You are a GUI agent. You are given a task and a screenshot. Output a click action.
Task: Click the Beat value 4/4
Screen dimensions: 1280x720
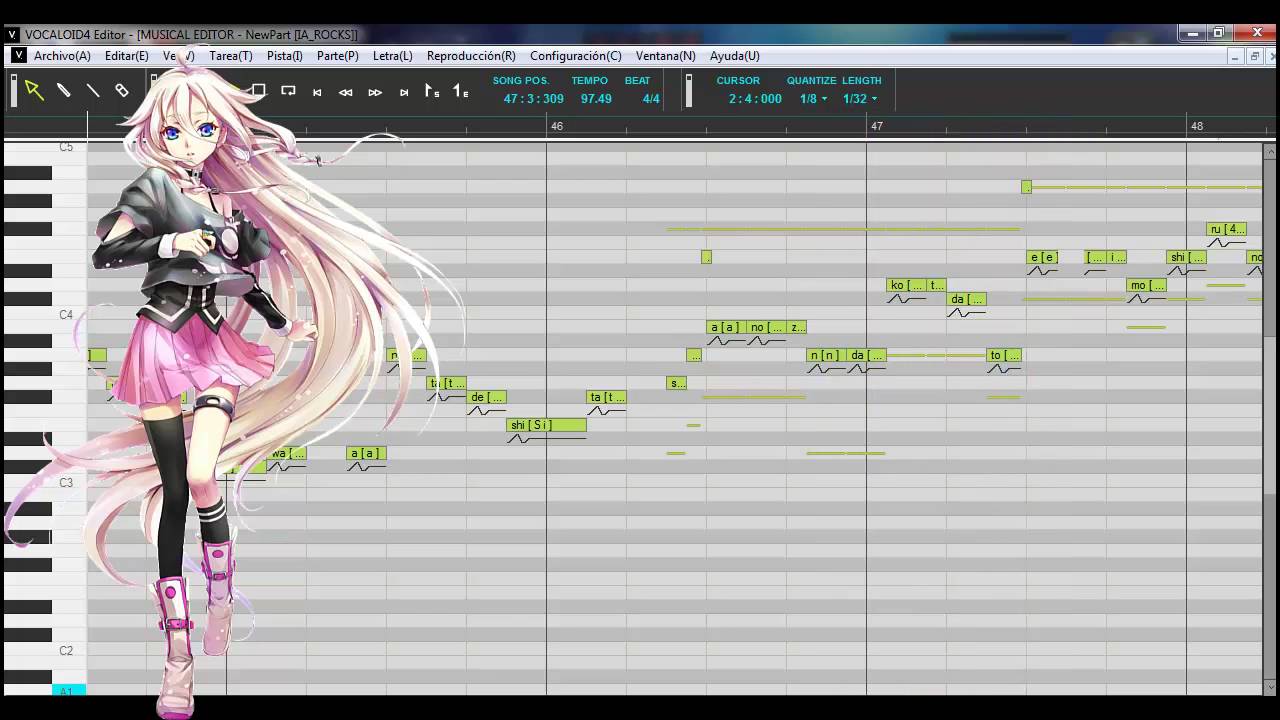[x=651, y=99]
